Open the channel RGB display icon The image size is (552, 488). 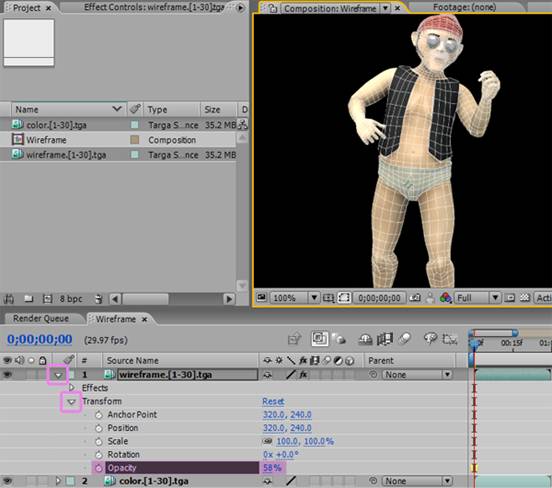tap(445, 298)
